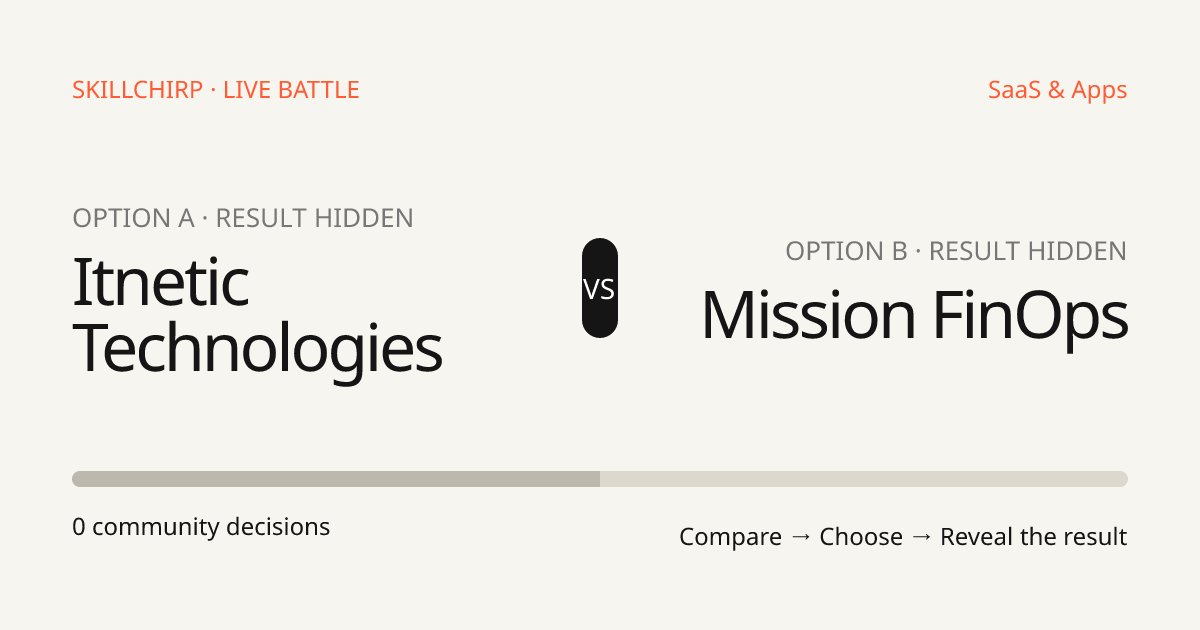Click RESULT HIDDEN under Option A
Viewport: 1200px width, 630px height.
[x=314, y=218]
